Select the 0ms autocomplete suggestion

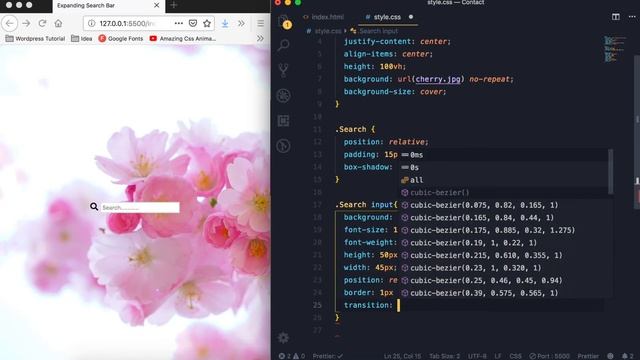(x=504, y=155)
